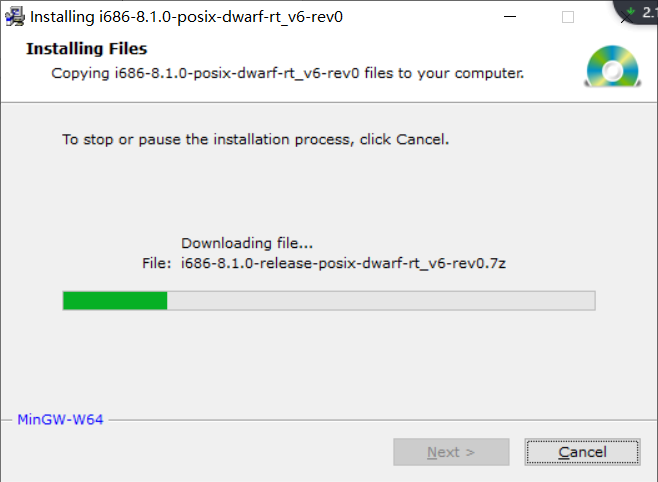Image resolution: width=658 pixels, height=482 pixels.
Task: Click the green download arrow badge icon
Action: [x=630, y=11]
